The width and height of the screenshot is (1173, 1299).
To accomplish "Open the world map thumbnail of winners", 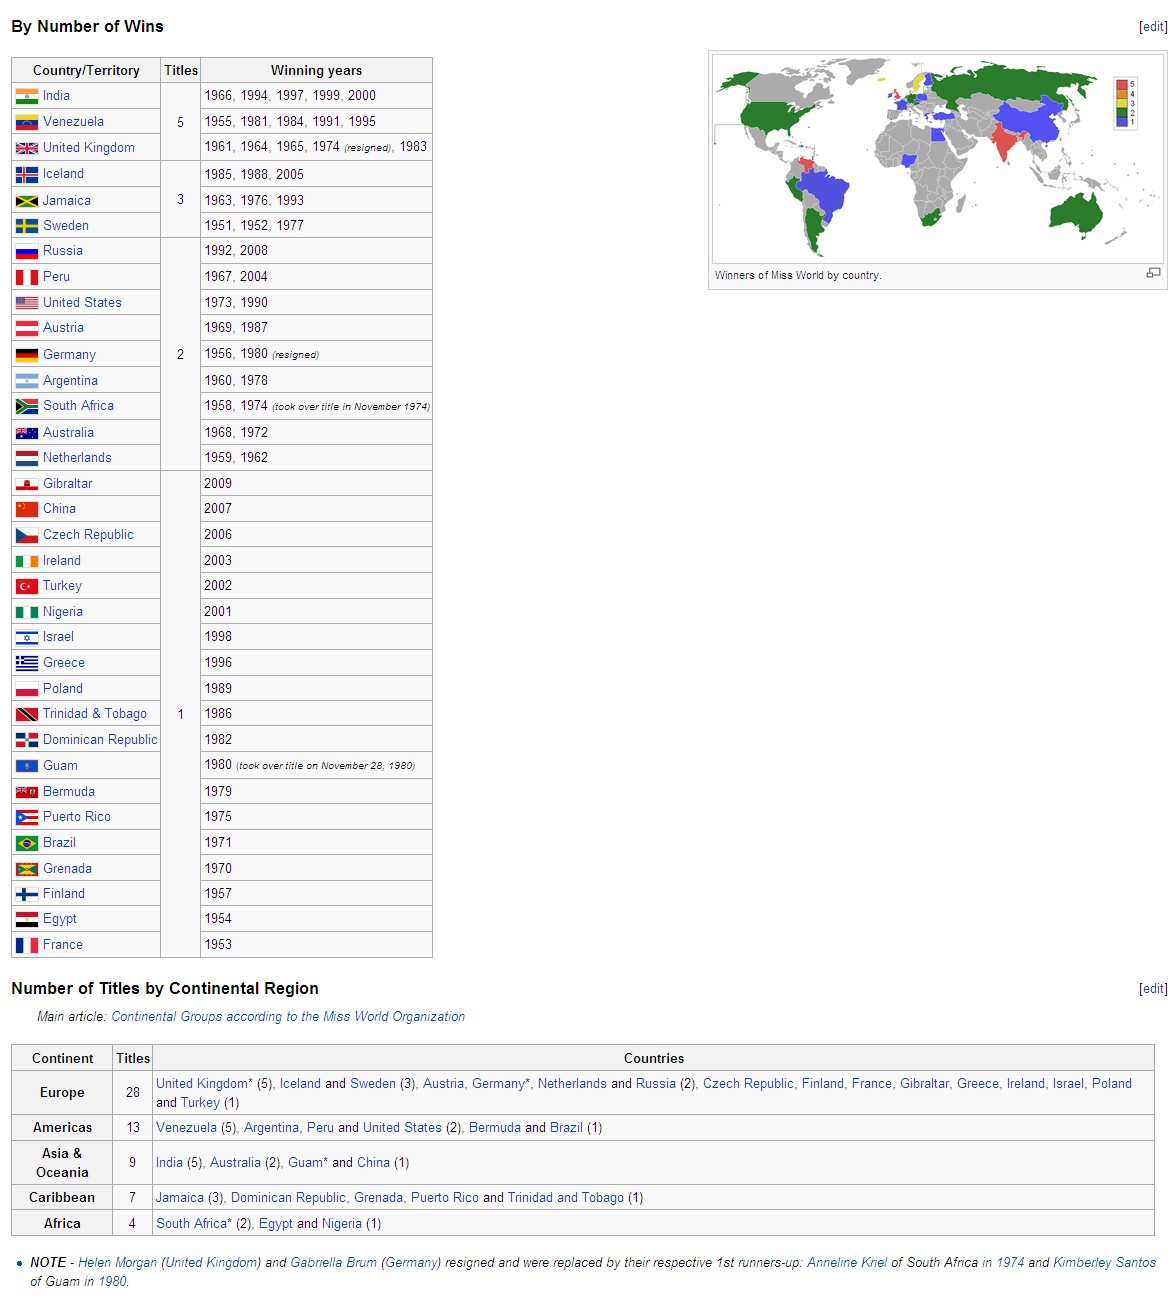I will pyautogui.click(x=938, y=158).
